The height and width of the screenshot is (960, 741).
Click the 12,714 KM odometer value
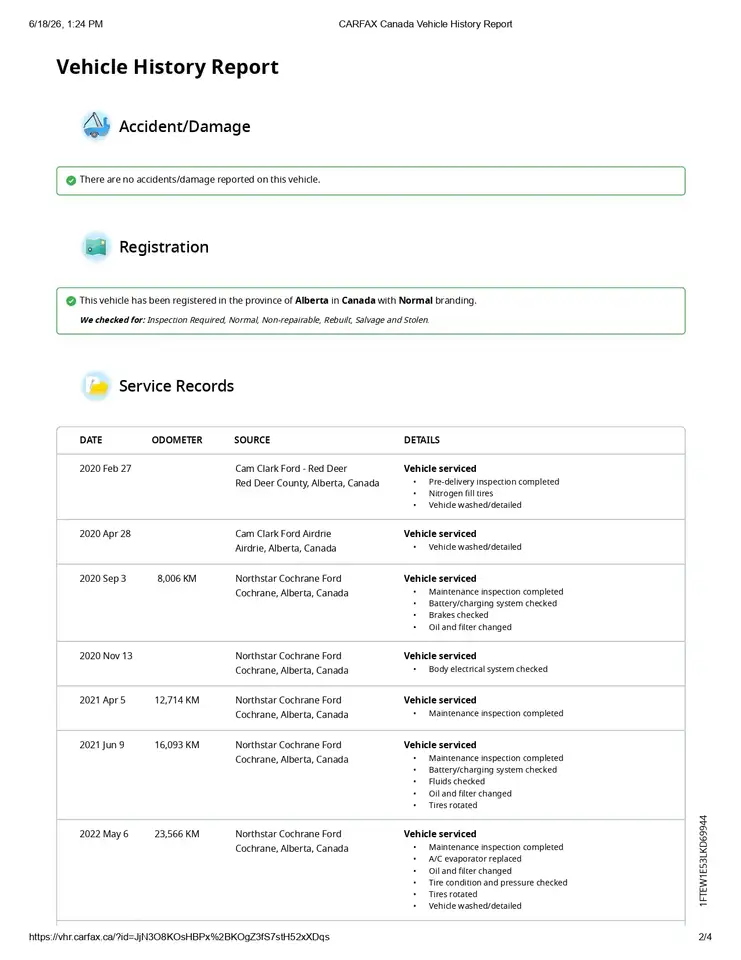pyautogui.click(x=177, y=700)
